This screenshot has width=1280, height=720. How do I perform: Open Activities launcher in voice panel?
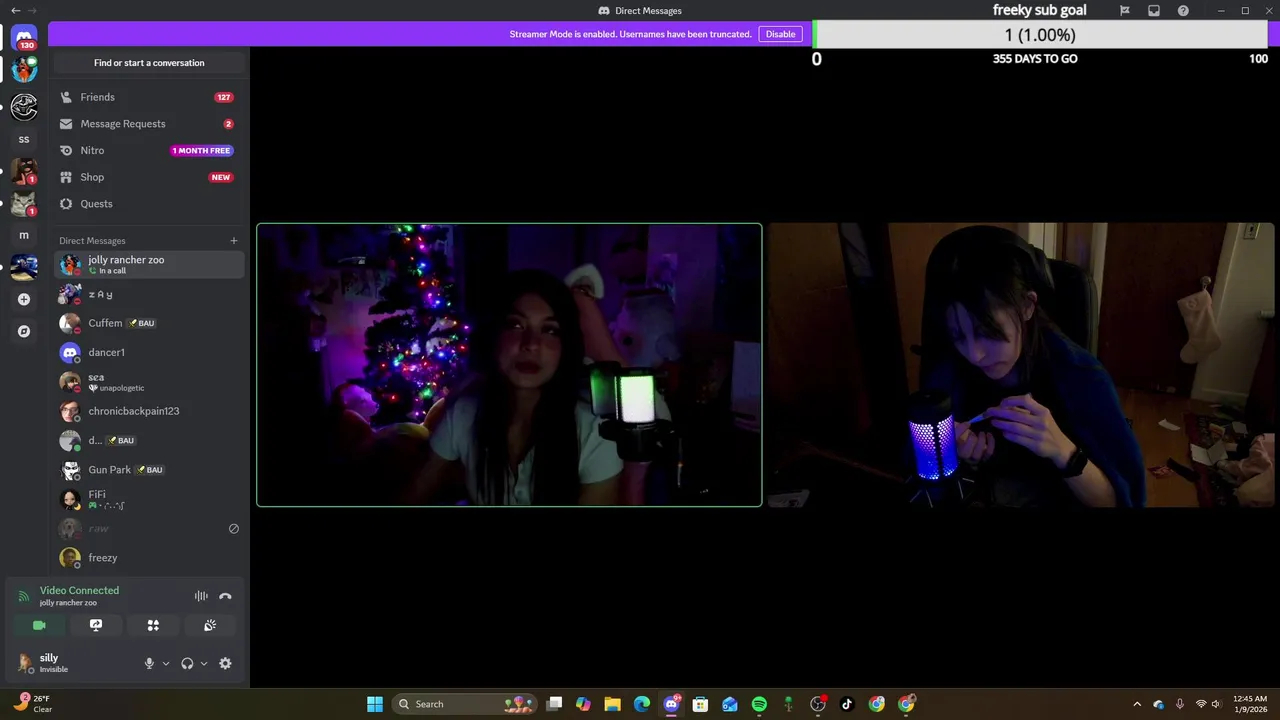coord(153,625)
